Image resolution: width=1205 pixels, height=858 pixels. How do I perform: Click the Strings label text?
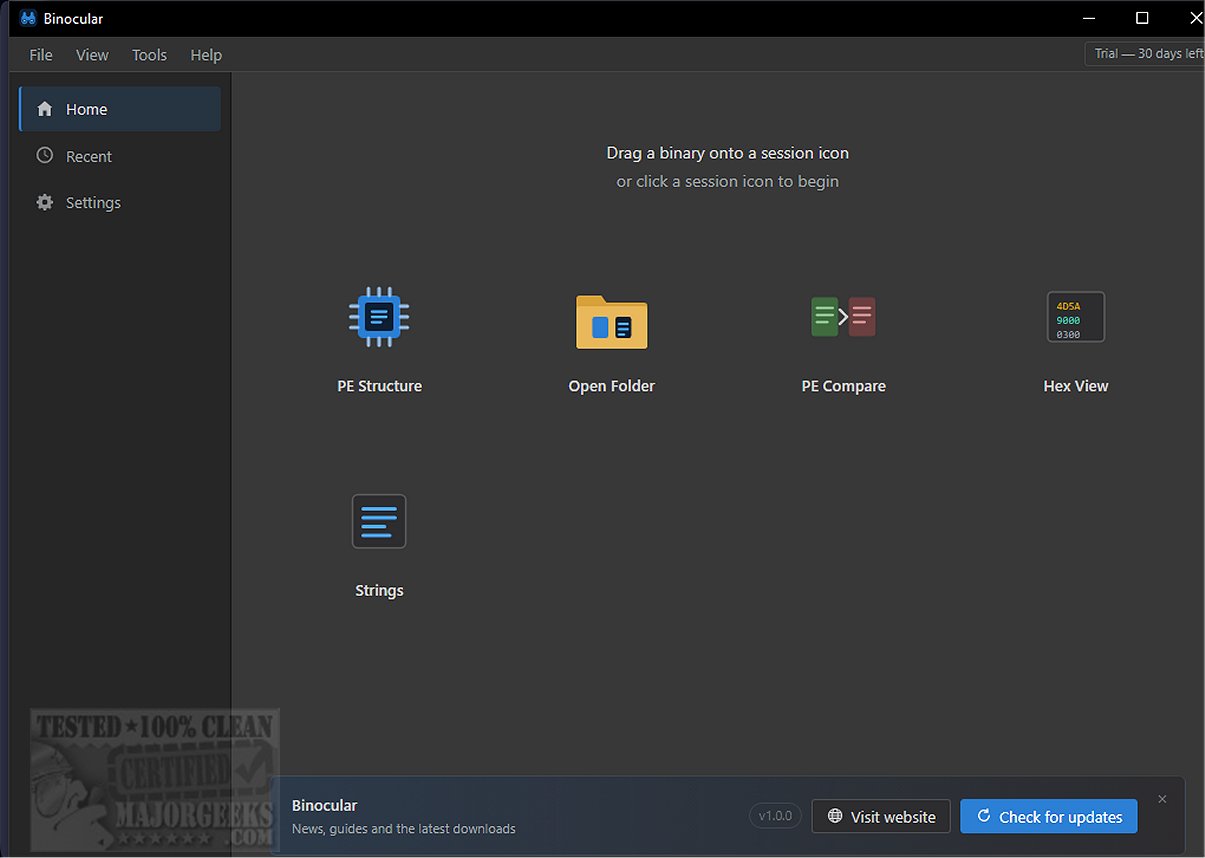[379, 590]
